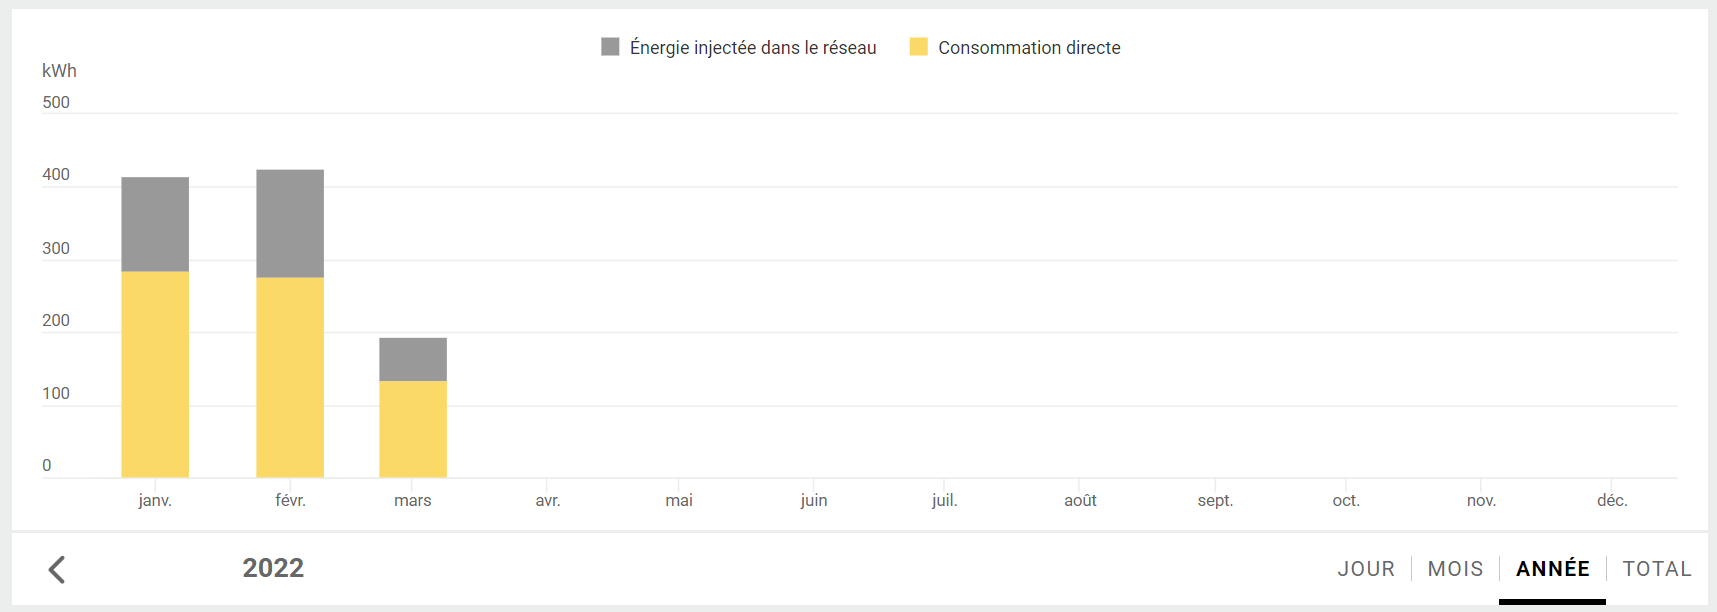
Task: Click the mars month axis label
Action: tap(413, 500)
